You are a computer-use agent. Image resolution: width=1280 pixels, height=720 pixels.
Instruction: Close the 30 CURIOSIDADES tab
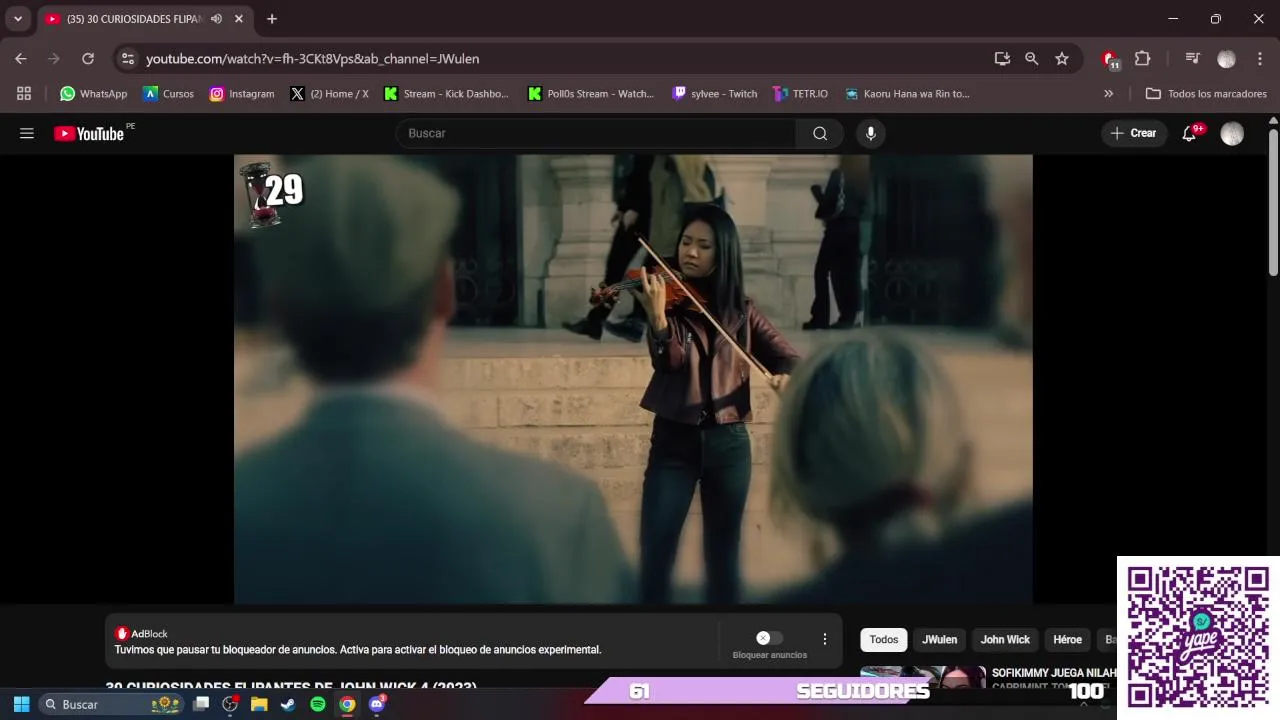pyautogui.click(x=238, y=19)
